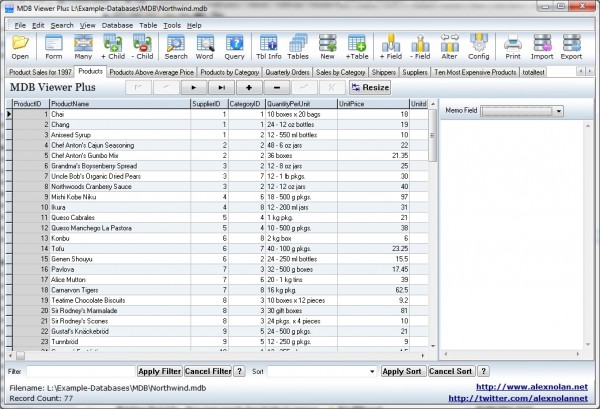The width and height of the screenshot is (600, 409).
Task: Show Tbl Info
Action: click(269, 47)
